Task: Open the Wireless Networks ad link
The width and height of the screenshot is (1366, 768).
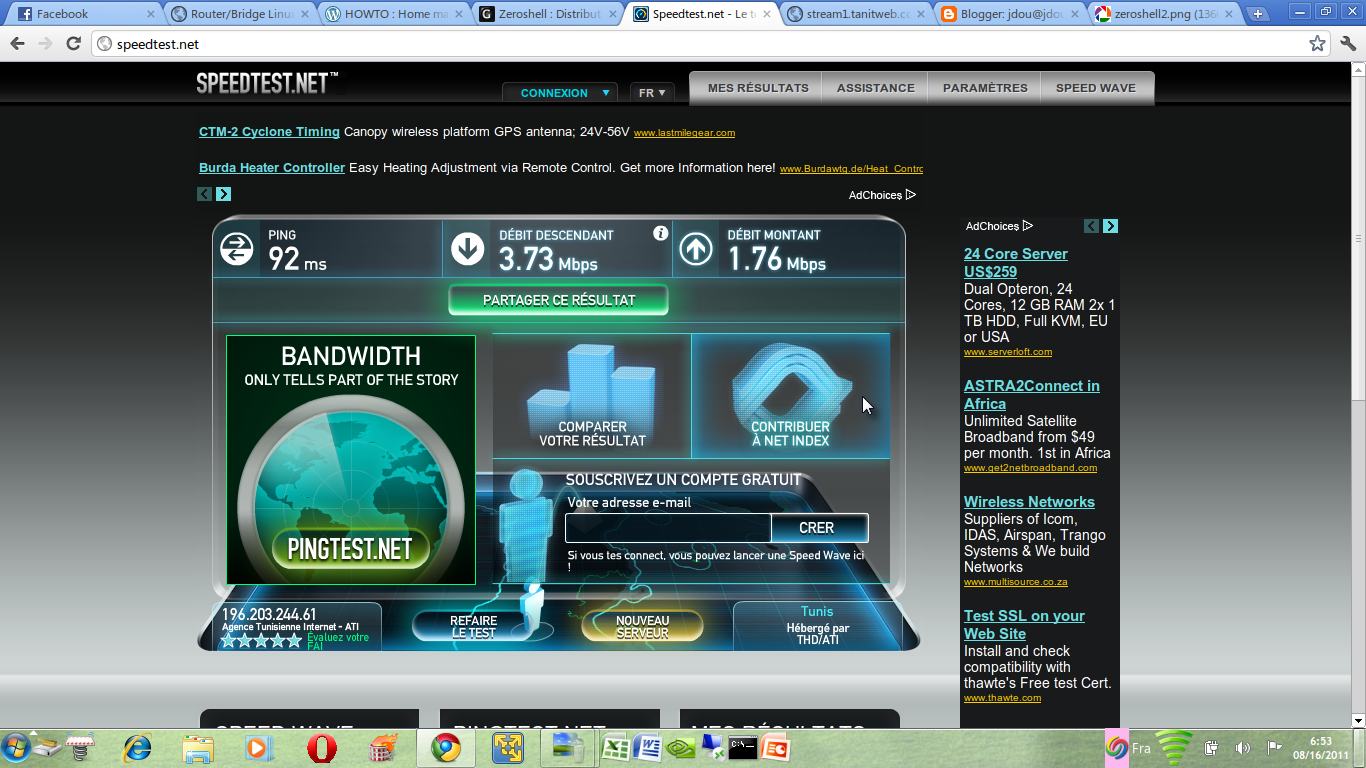Action: (x=1029, y=502)
